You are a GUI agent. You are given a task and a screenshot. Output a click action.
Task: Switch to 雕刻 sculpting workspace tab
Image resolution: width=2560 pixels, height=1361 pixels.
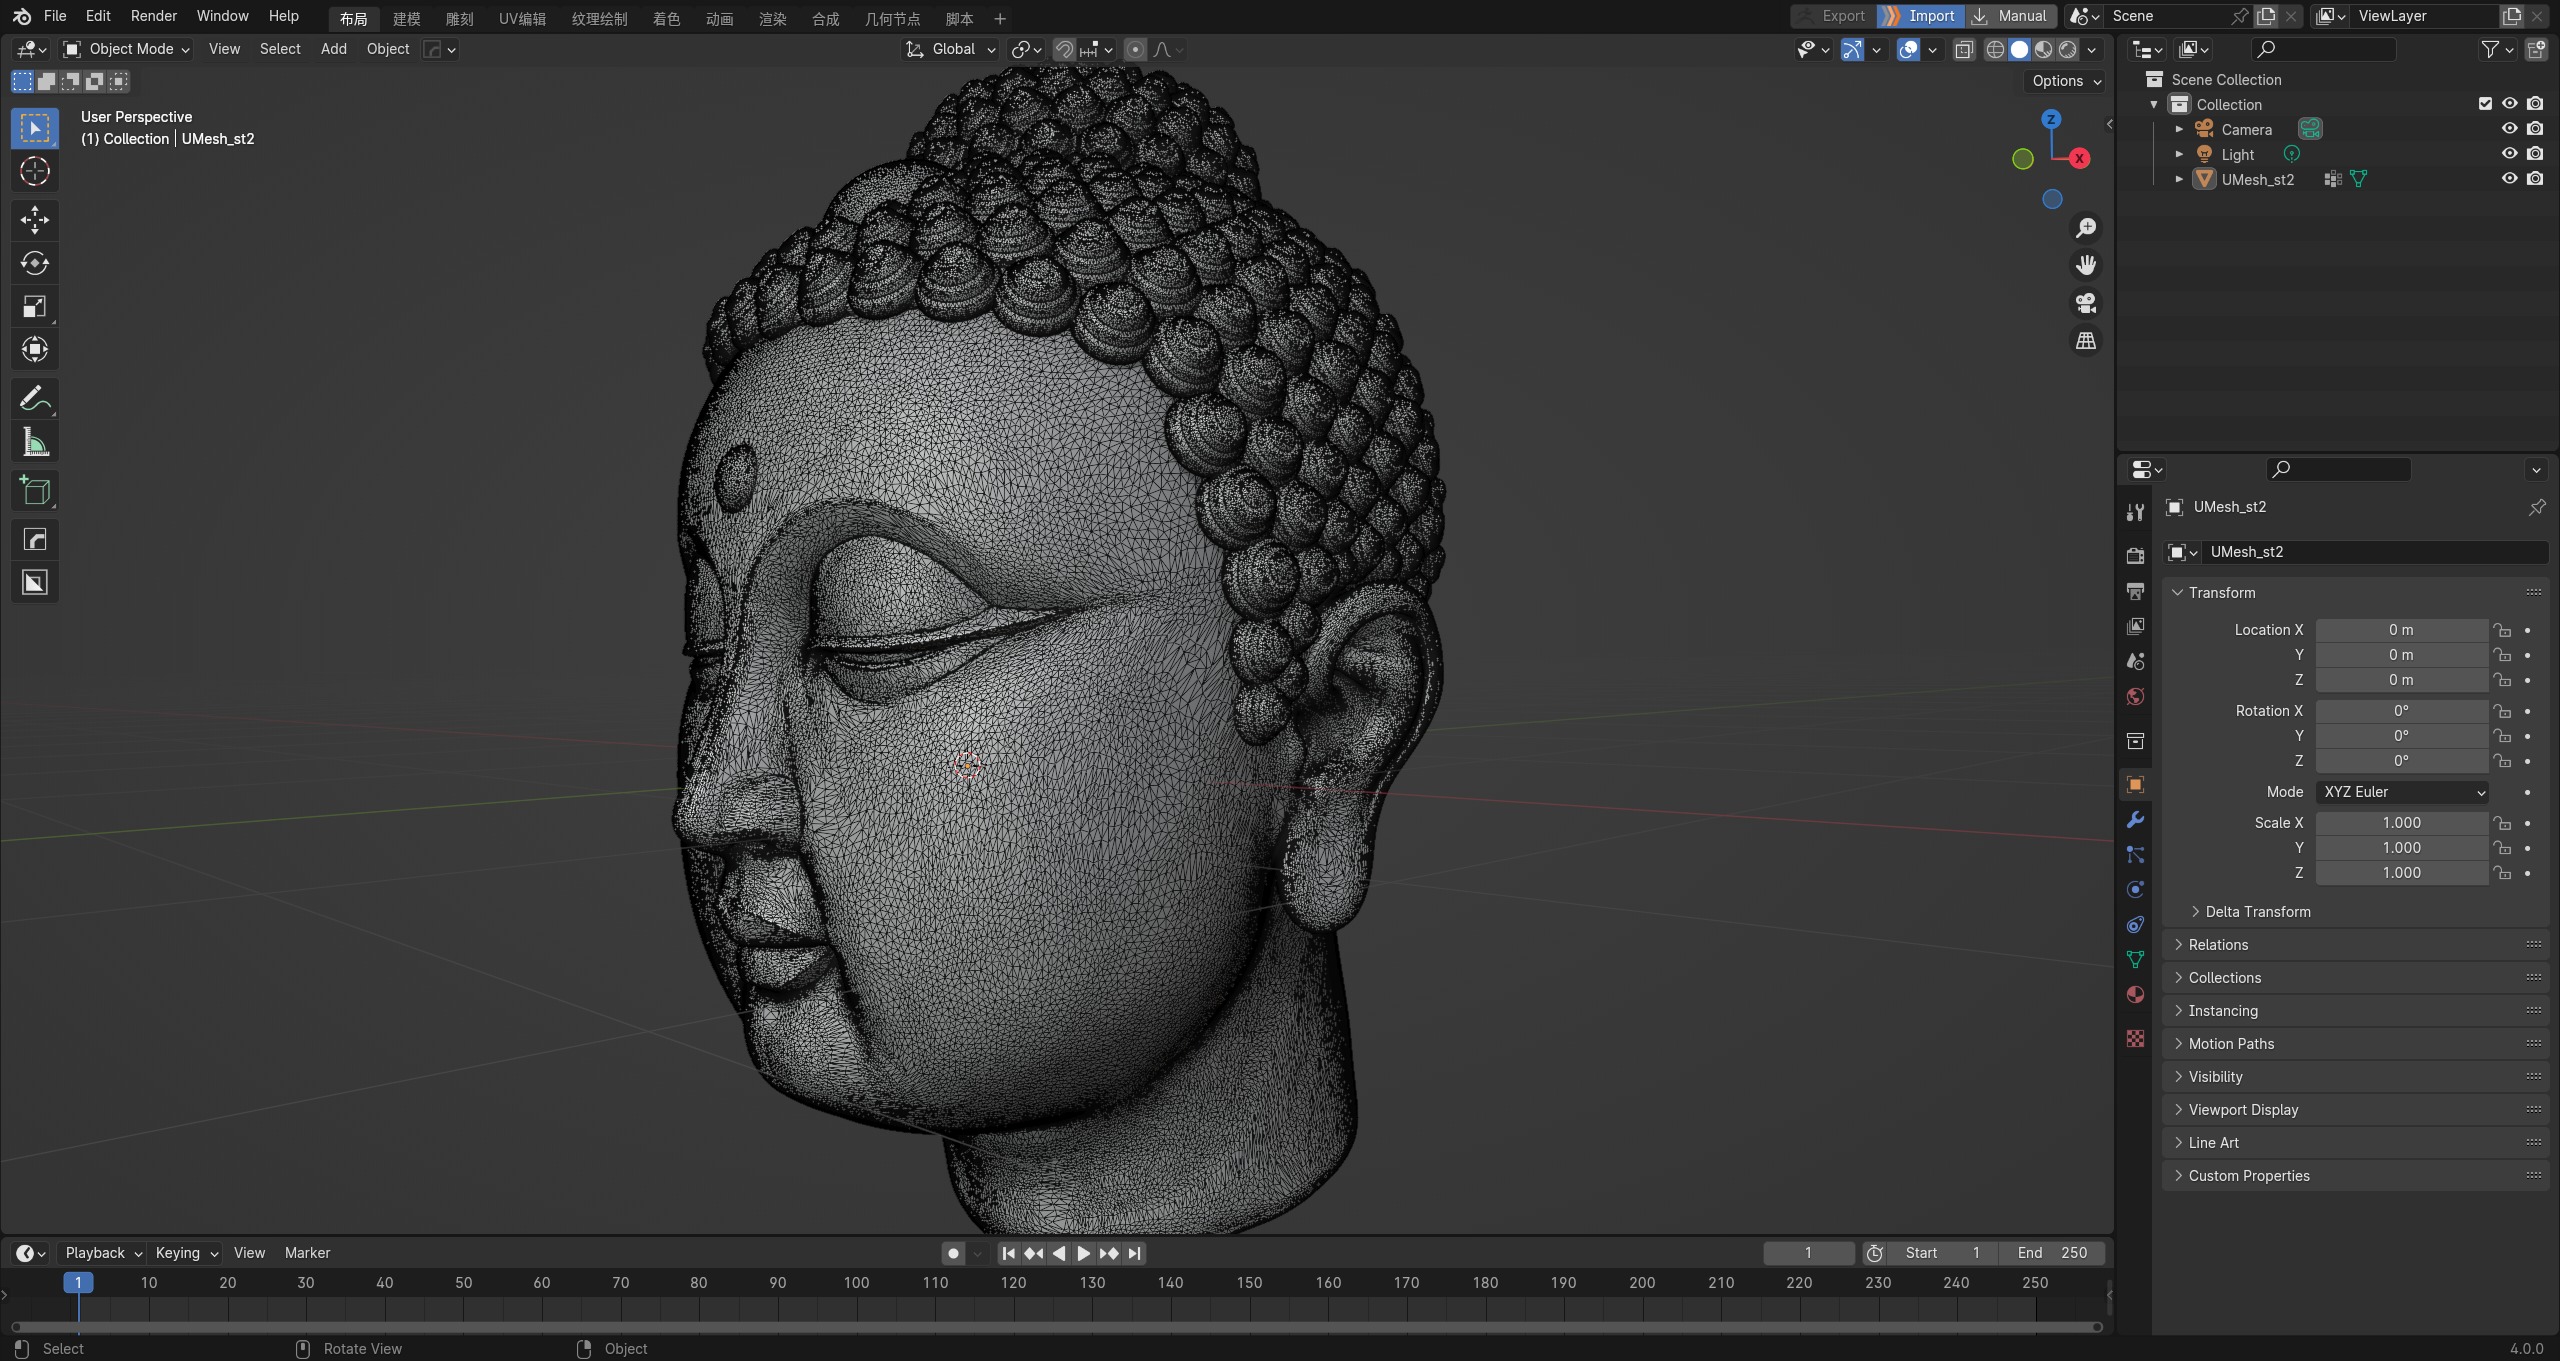[x=459, y=18]
